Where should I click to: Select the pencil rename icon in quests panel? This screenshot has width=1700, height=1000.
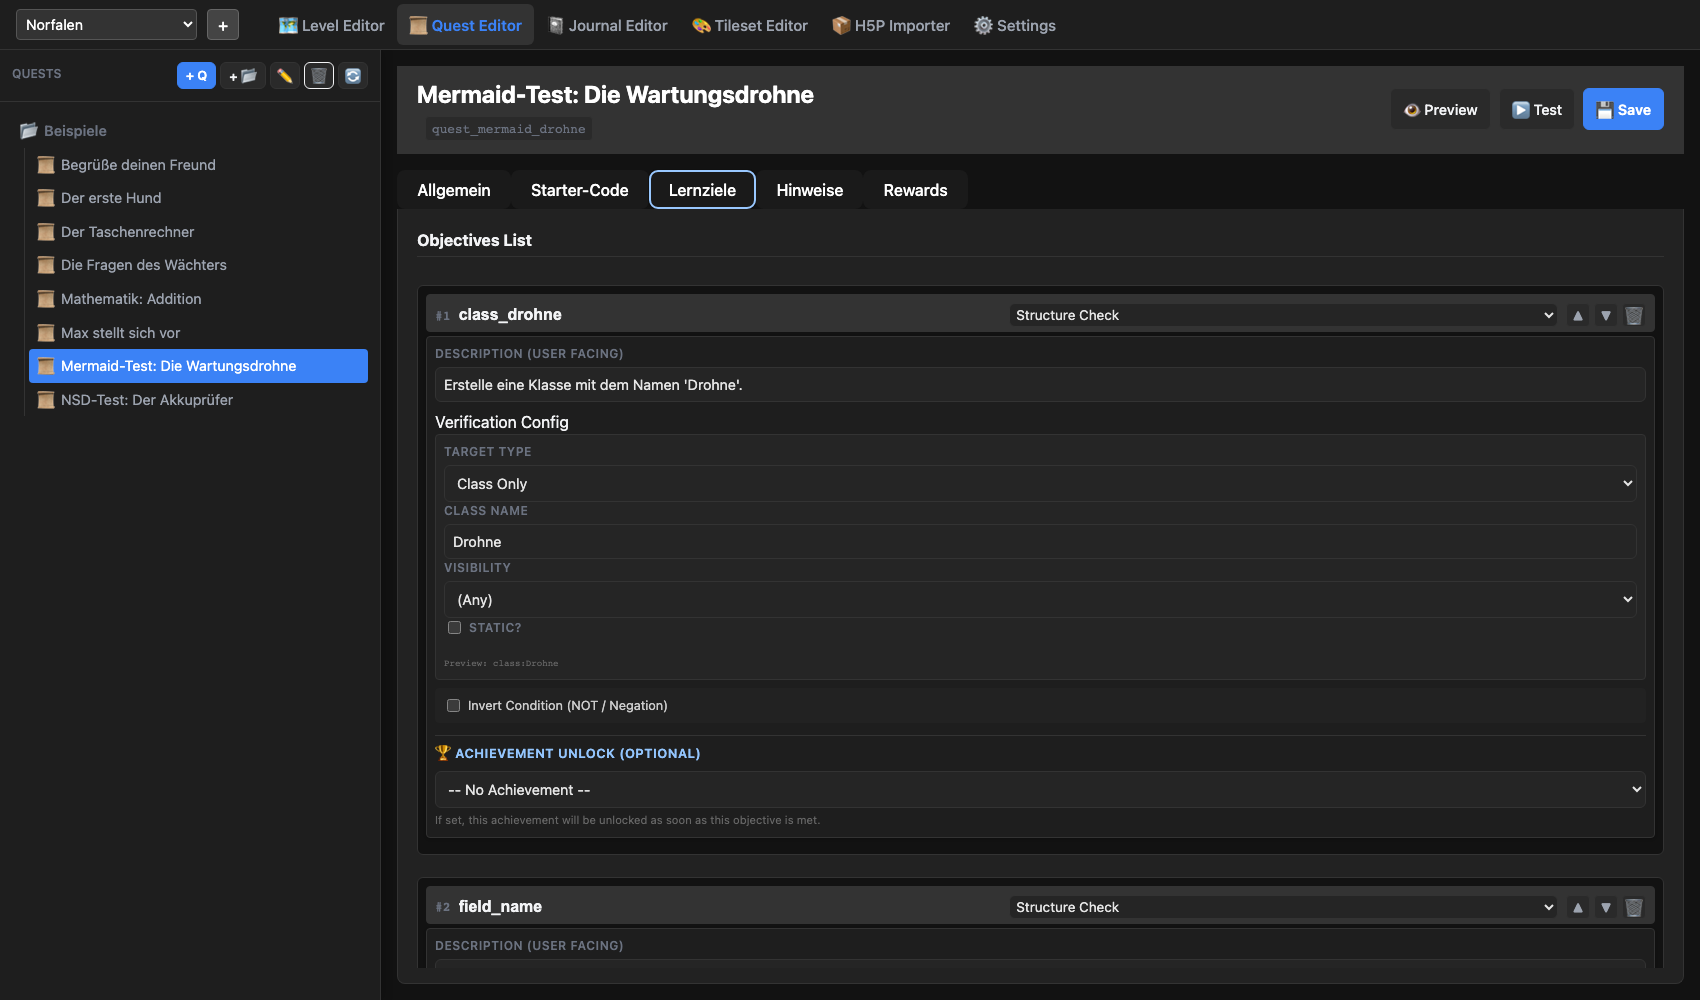[x=284, y=75]
